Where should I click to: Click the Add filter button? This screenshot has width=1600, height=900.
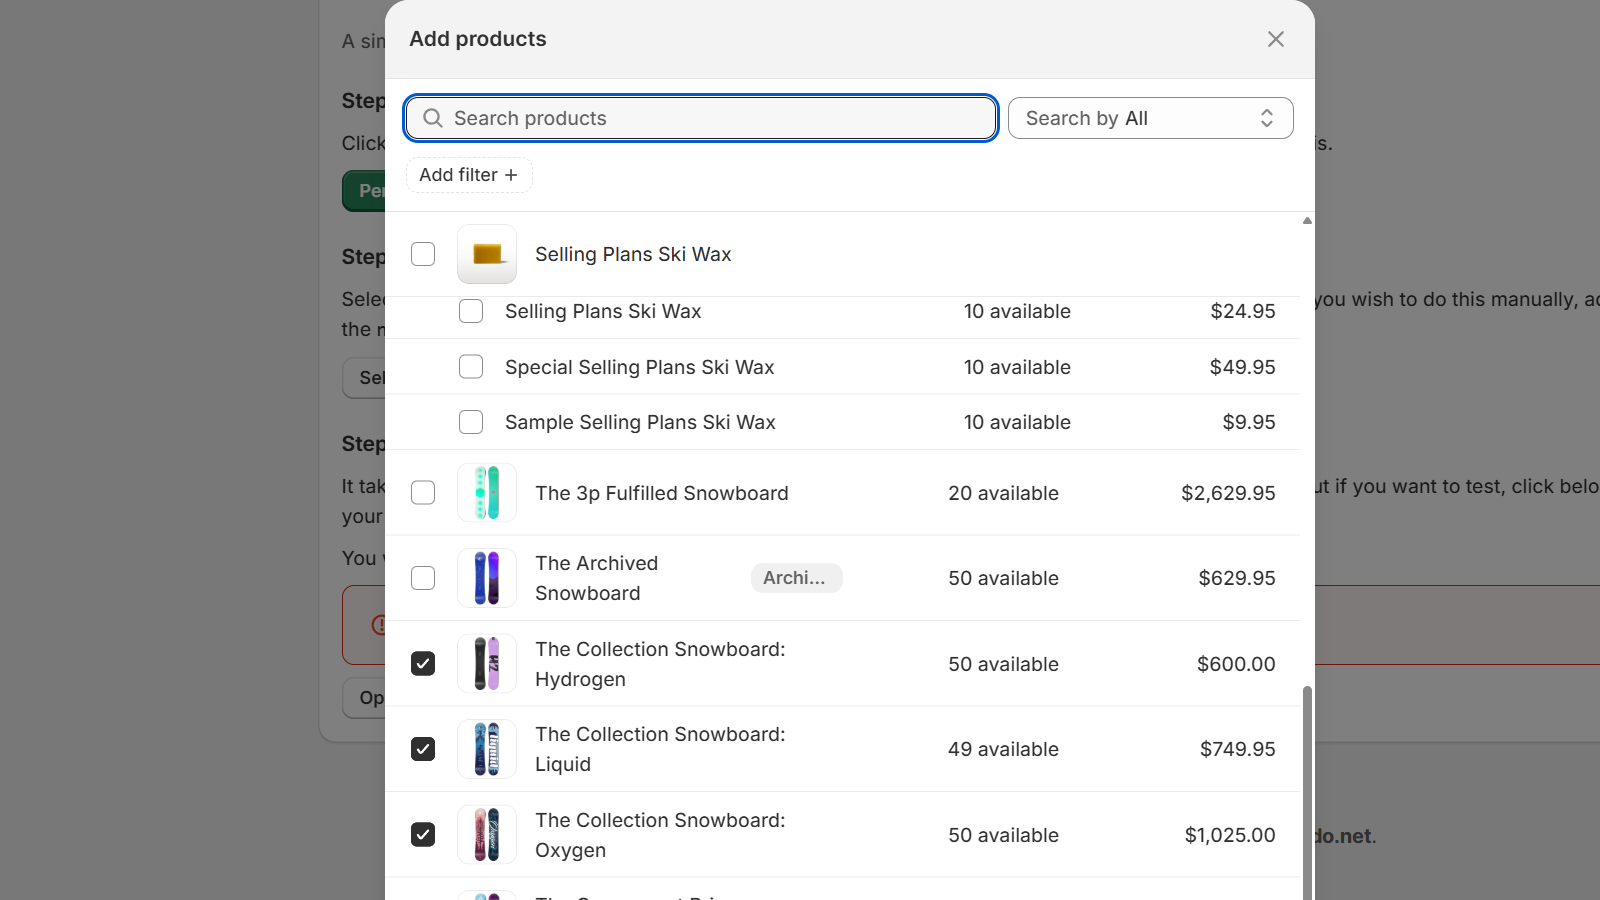click(468, 174)
